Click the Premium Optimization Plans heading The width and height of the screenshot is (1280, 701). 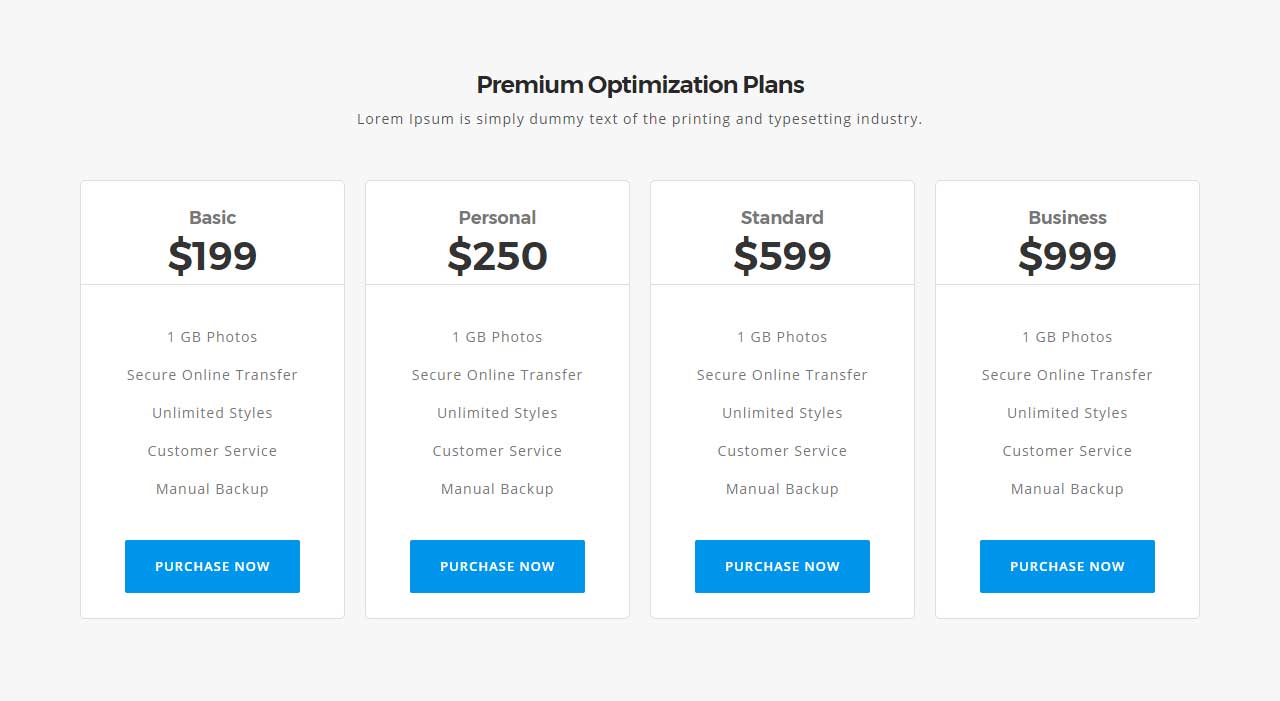(640, 85)
